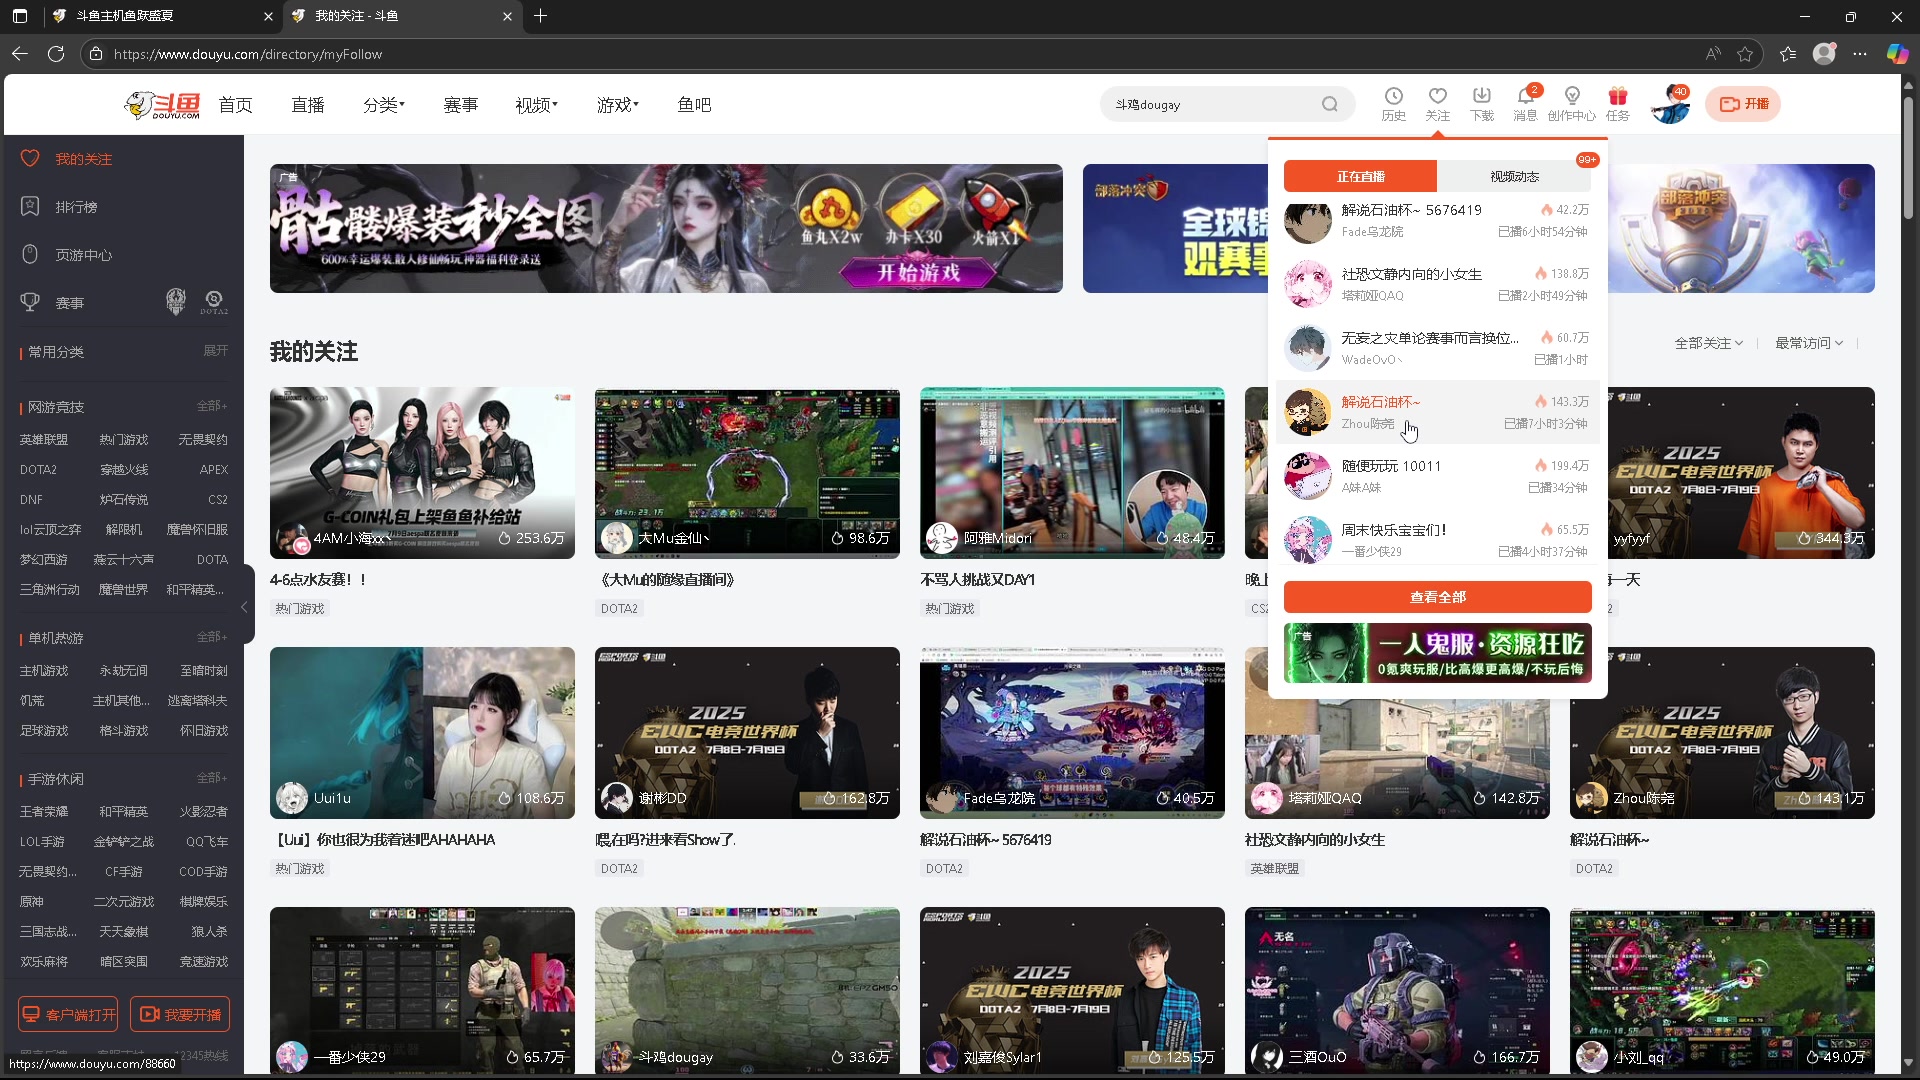
Task: Click 我的关注 heart in sidebar
Action: pyautogui.click(x=67, y=159)
